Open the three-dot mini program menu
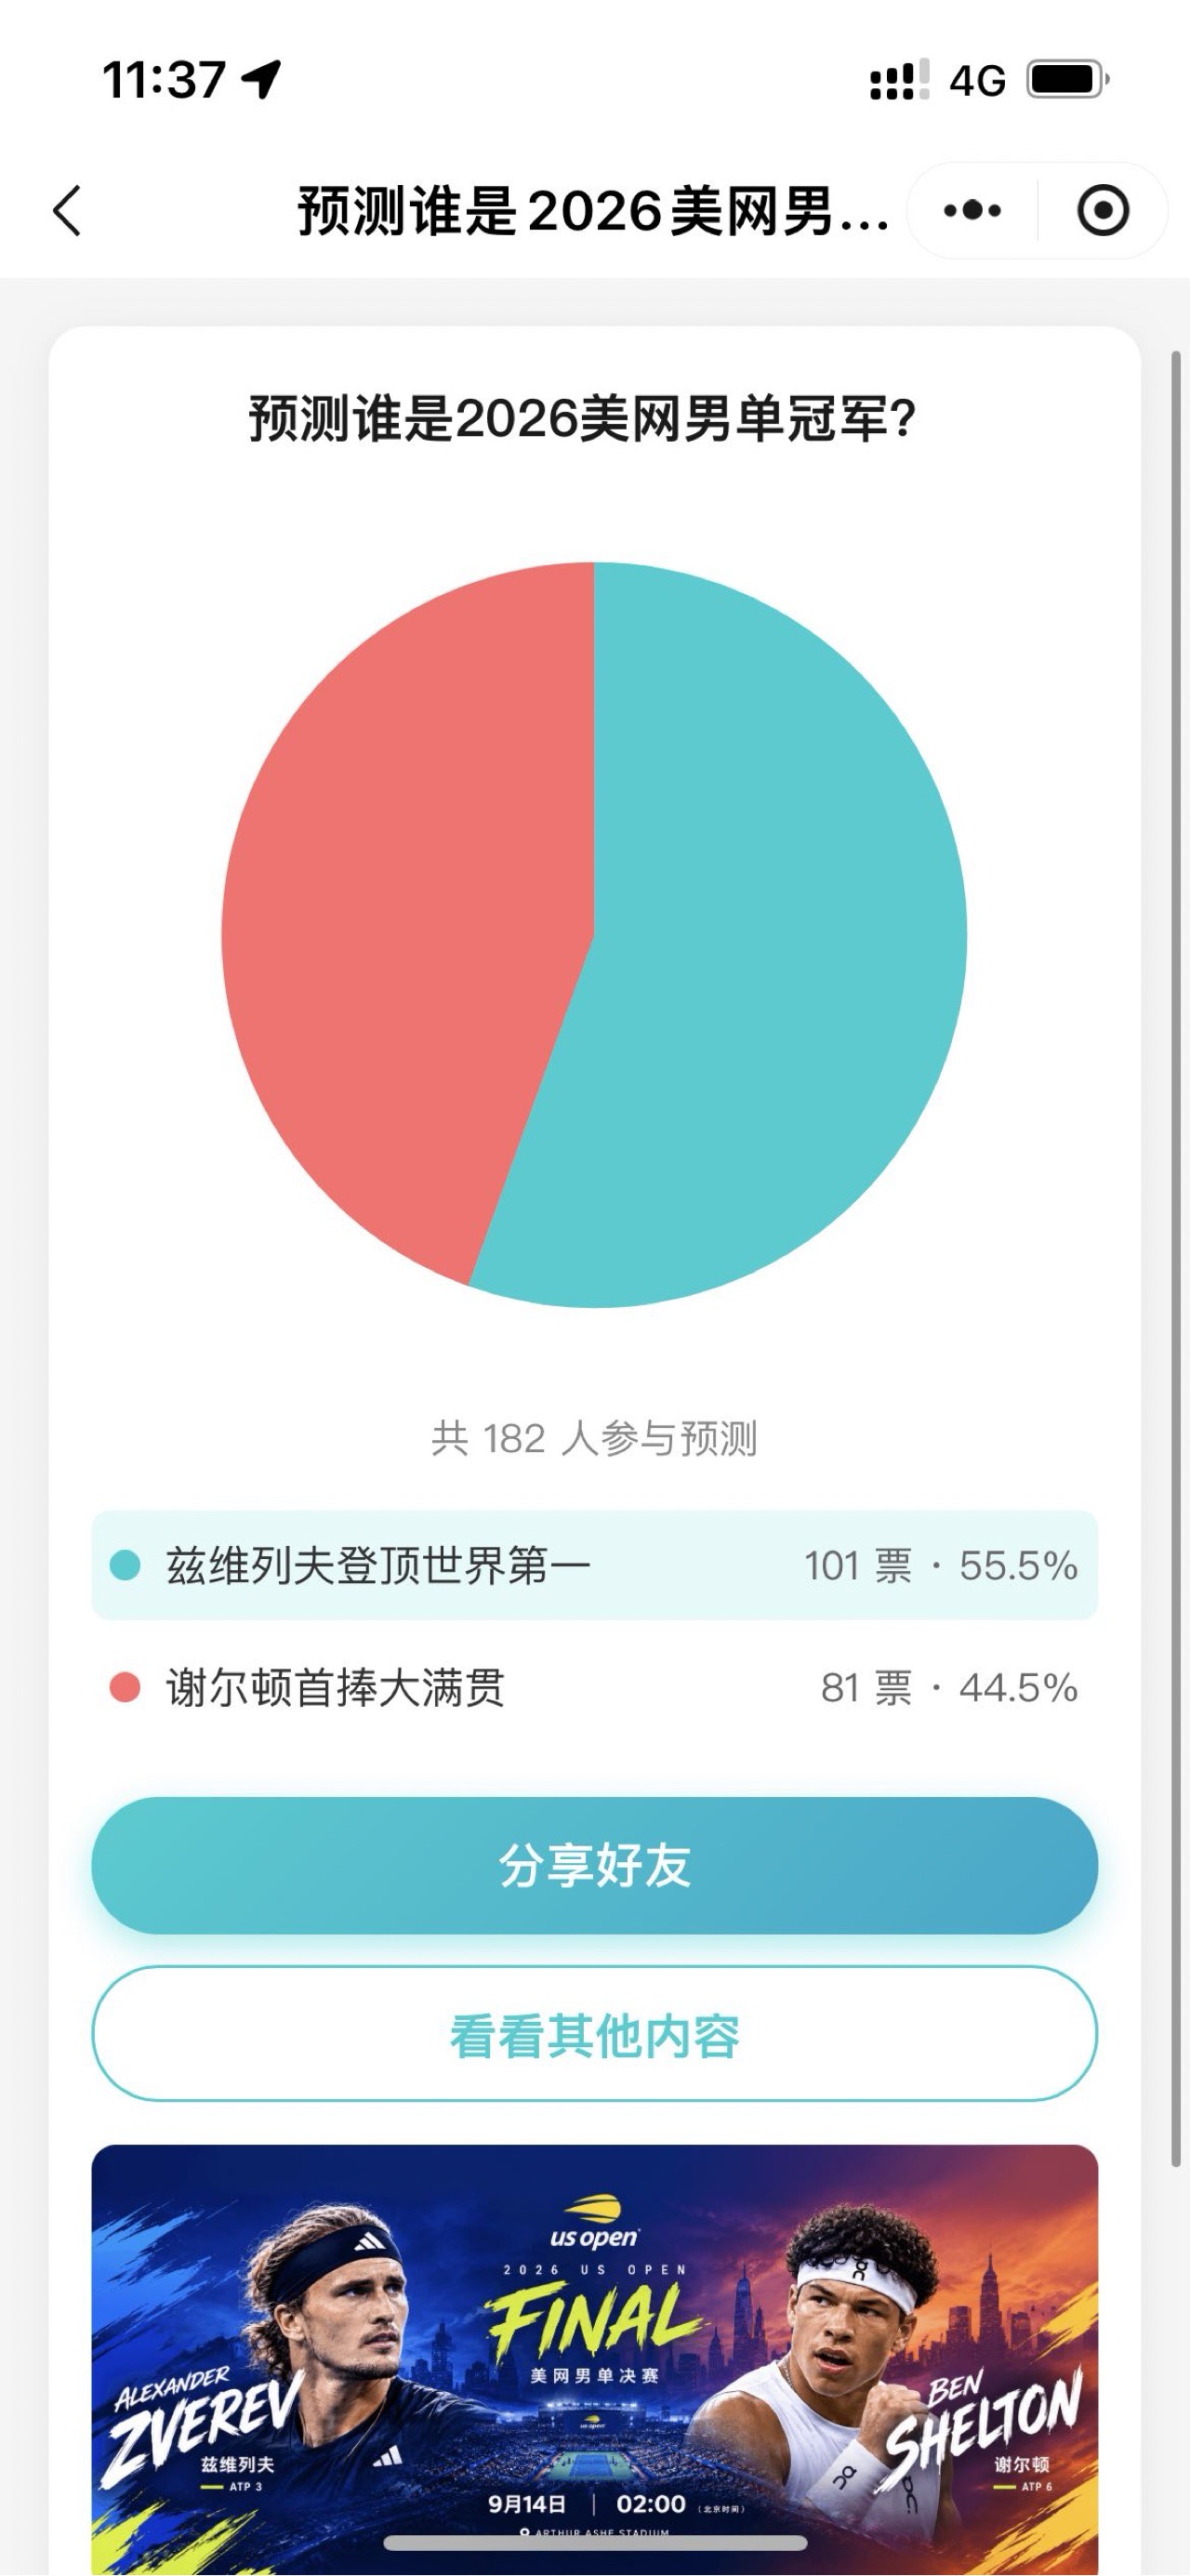The width and height of the screenshot is (1190, 2576). click(972, 211)
